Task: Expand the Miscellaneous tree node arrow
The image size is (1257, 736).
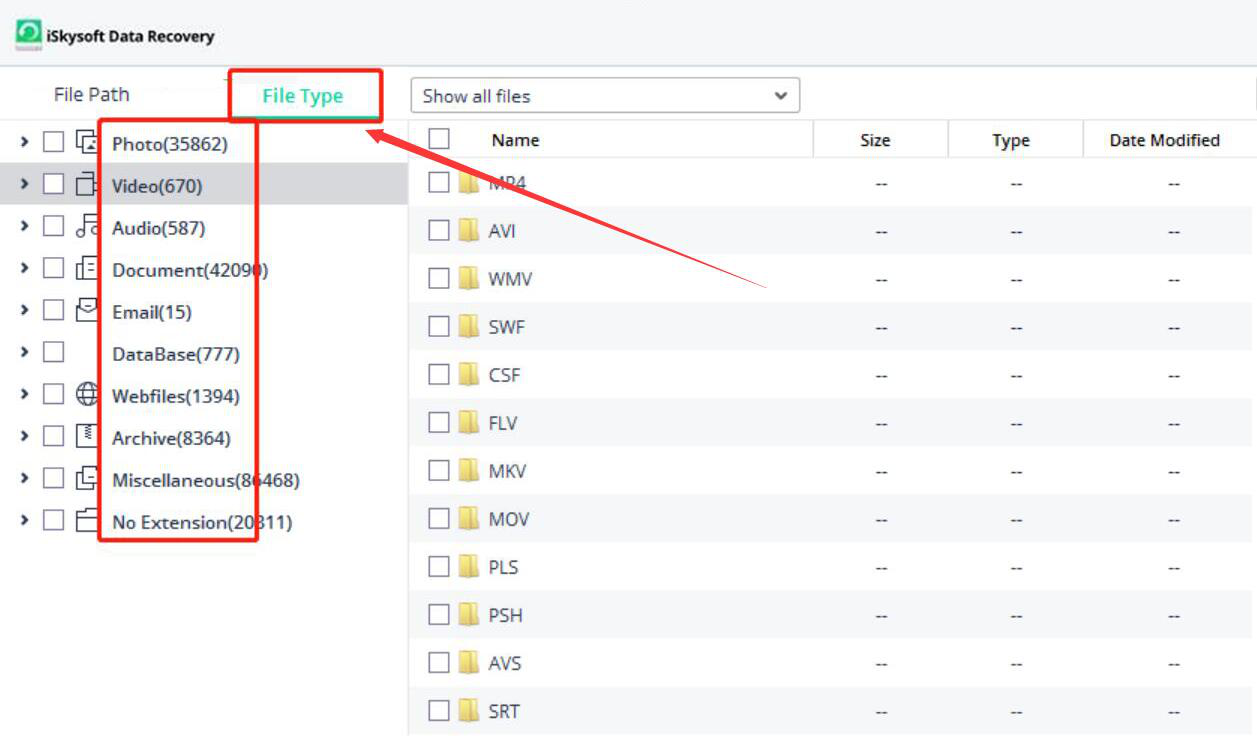Action: pyautogui.click(x=24, y=479)
